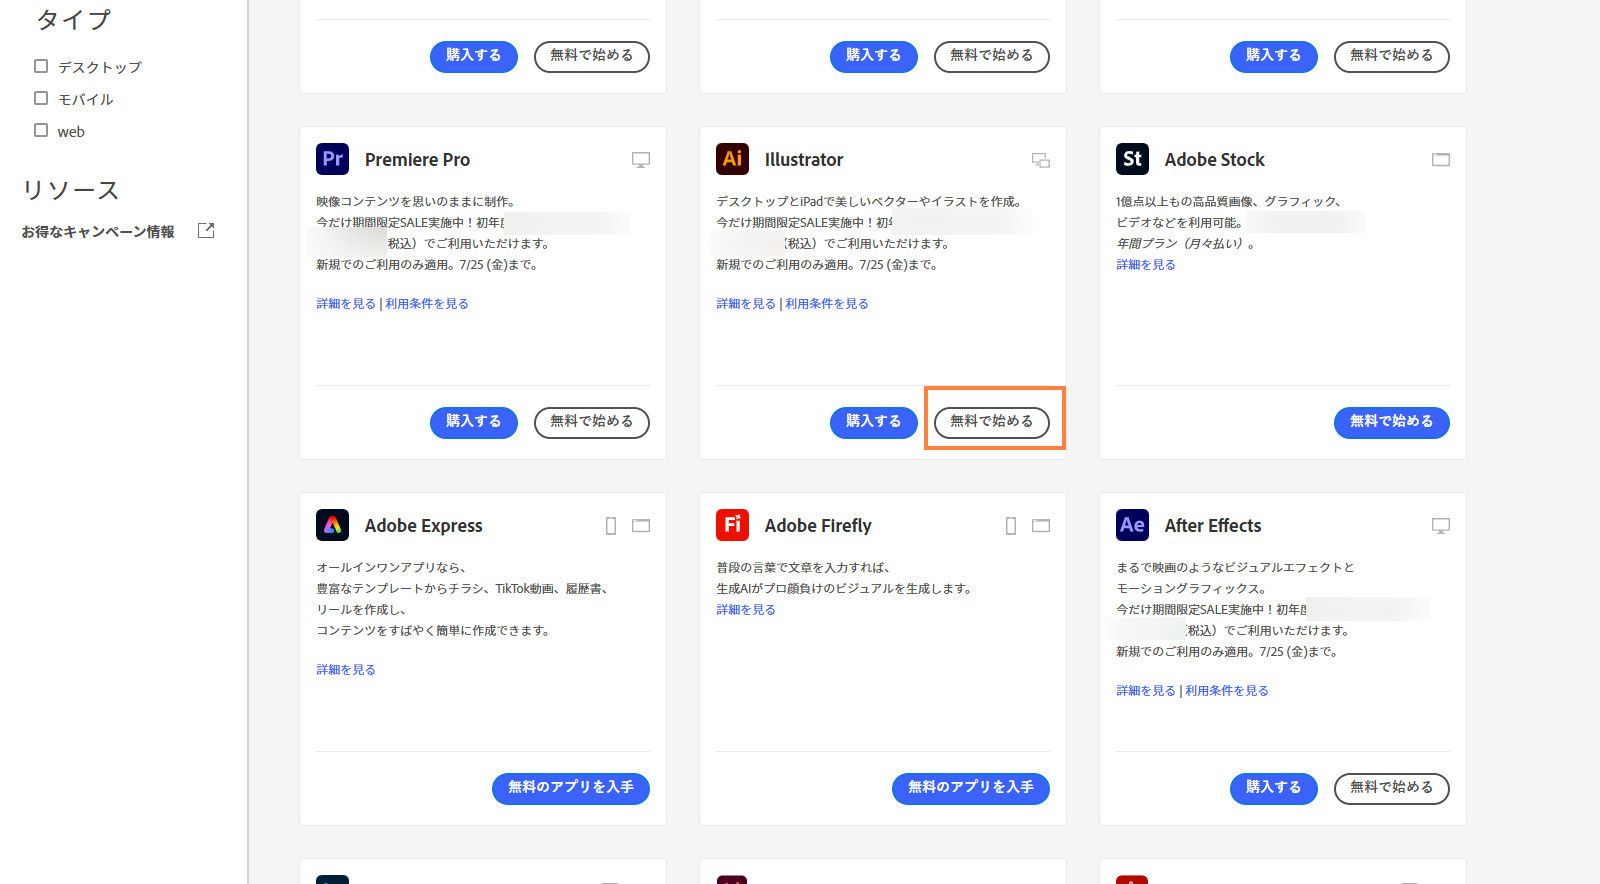Click 購入する on the Premiere Pro card
1600x884 pixels.
(474, 422)
